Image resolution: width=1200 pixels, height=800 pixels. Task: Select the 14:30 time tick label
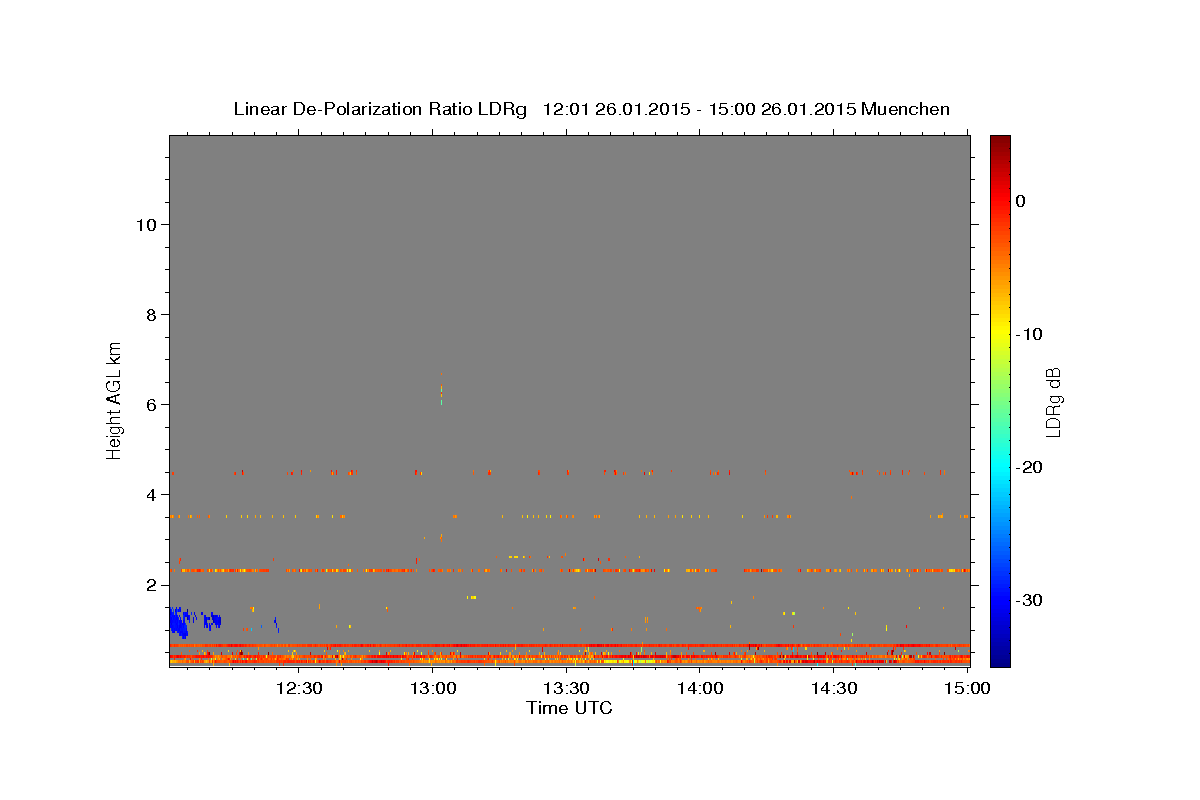click(834, 689)
